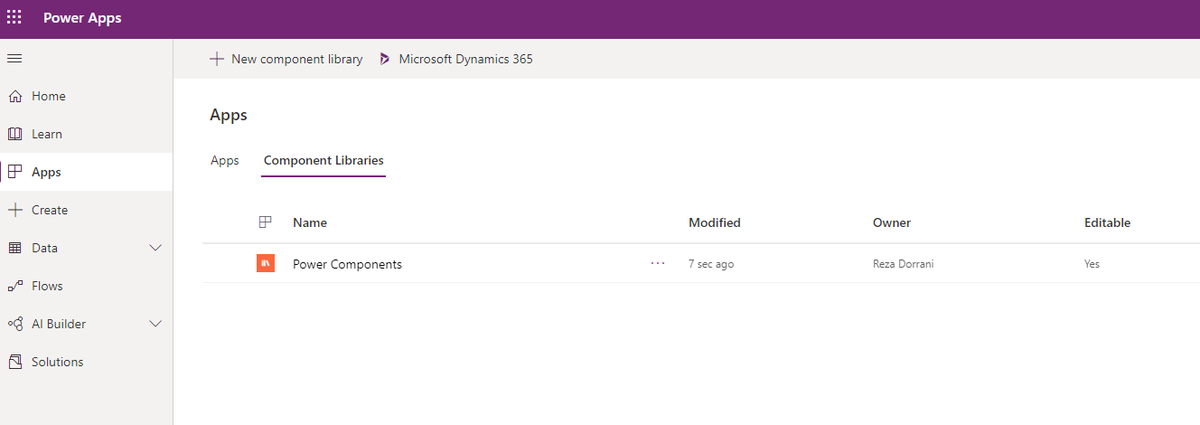Click the Editable column header
Screen dimensions: 1200x425
coord(1107,223)
